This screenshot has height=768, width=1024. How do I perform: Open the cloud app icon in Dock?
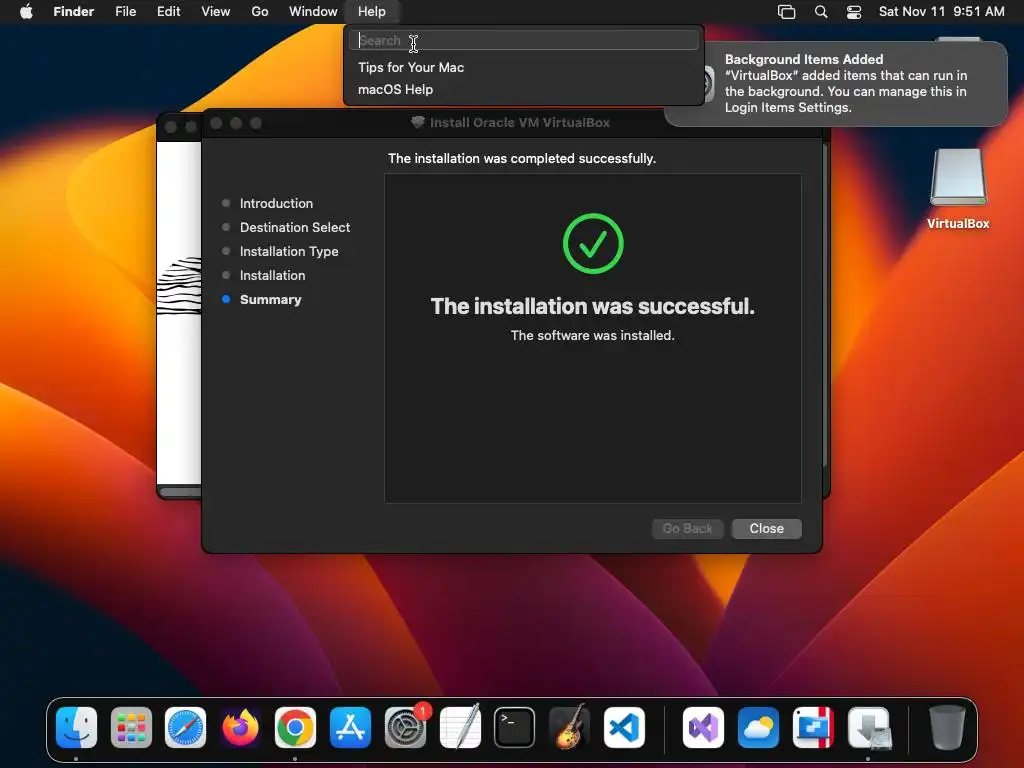[758, 727]
